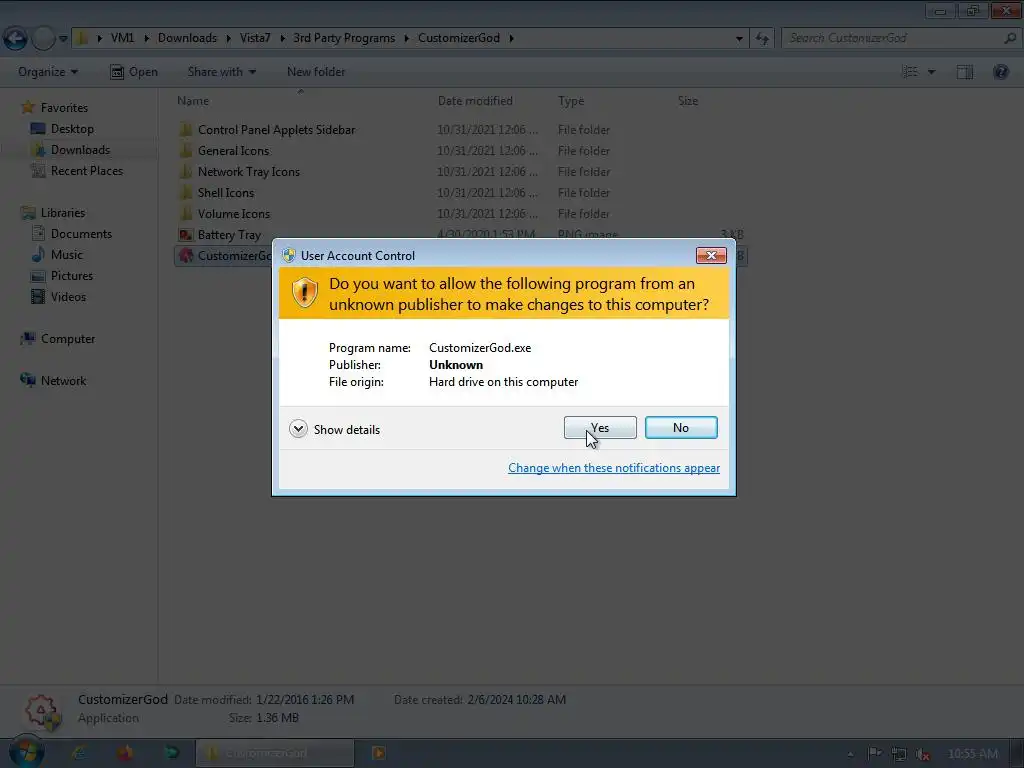Image resolution: width=1024 pixels, height=768 pixels.
Task: Click the UAC shield warning icon
Action: (304, 293)
